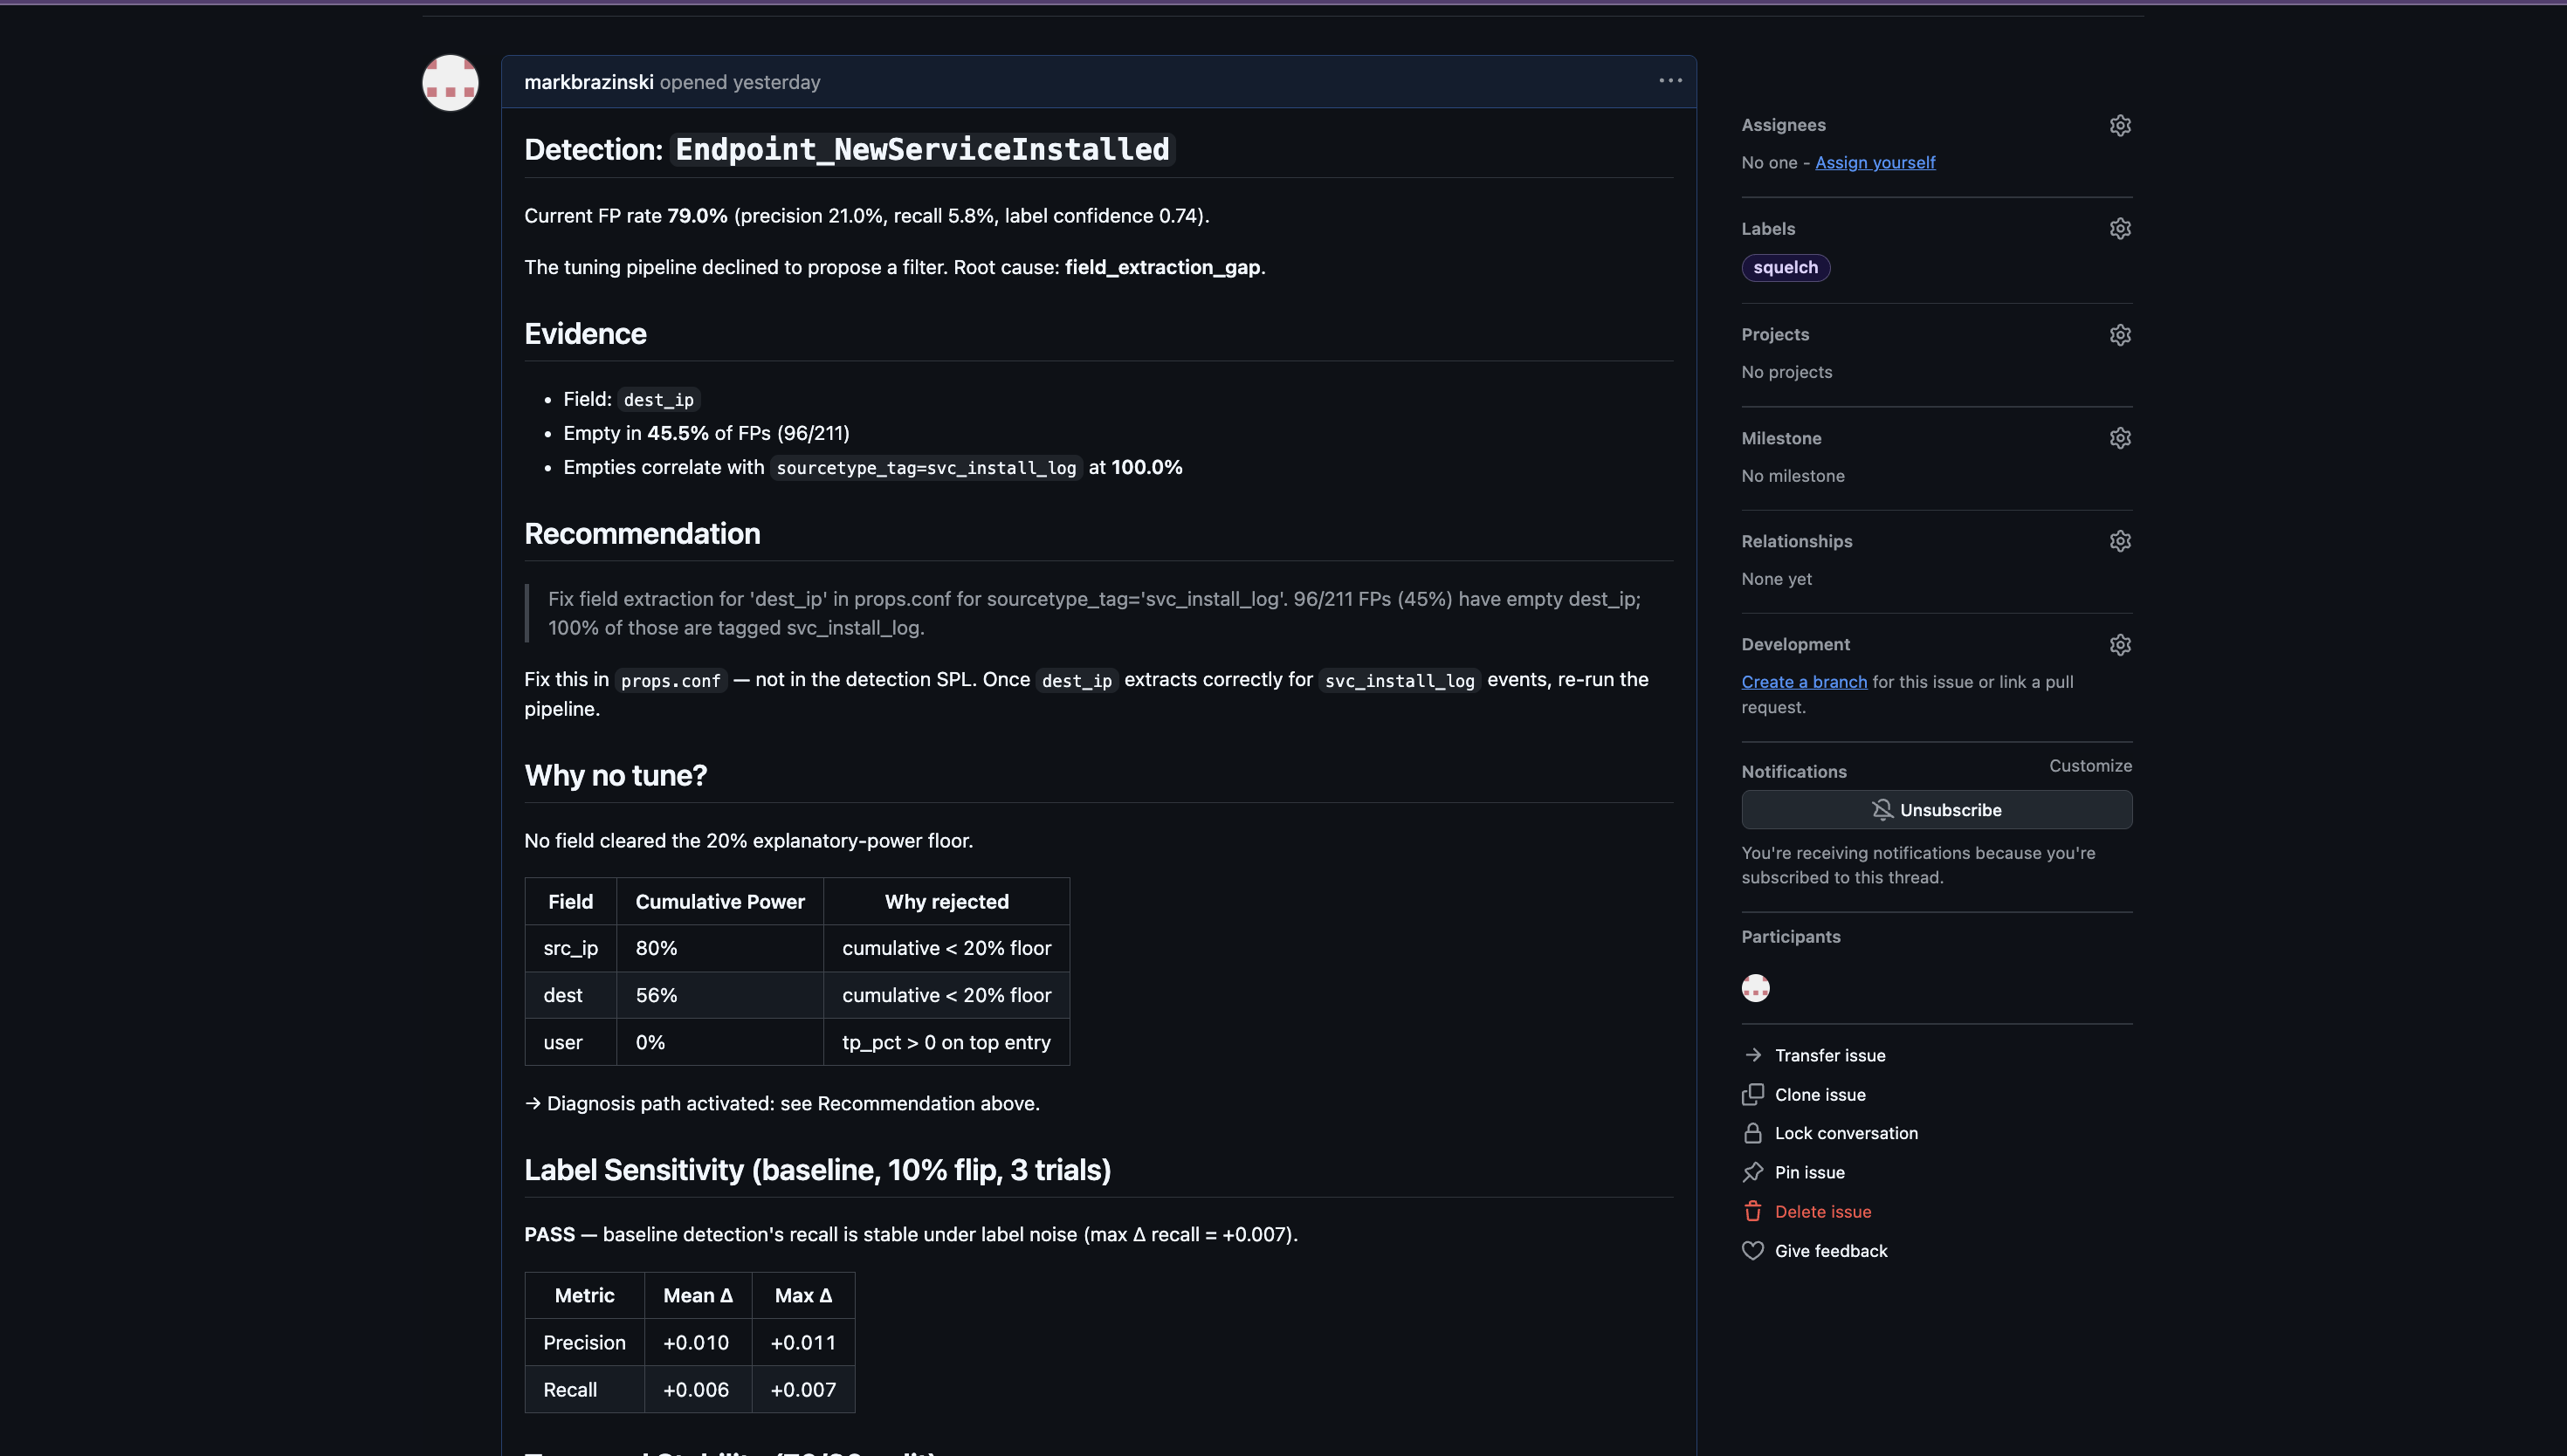Click the 'dest' field table cell

[570, 995]
